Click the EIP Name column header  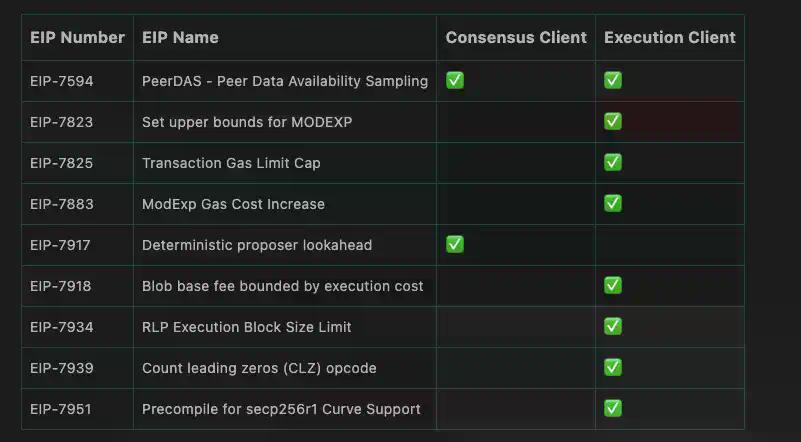(x=180, y=38)
